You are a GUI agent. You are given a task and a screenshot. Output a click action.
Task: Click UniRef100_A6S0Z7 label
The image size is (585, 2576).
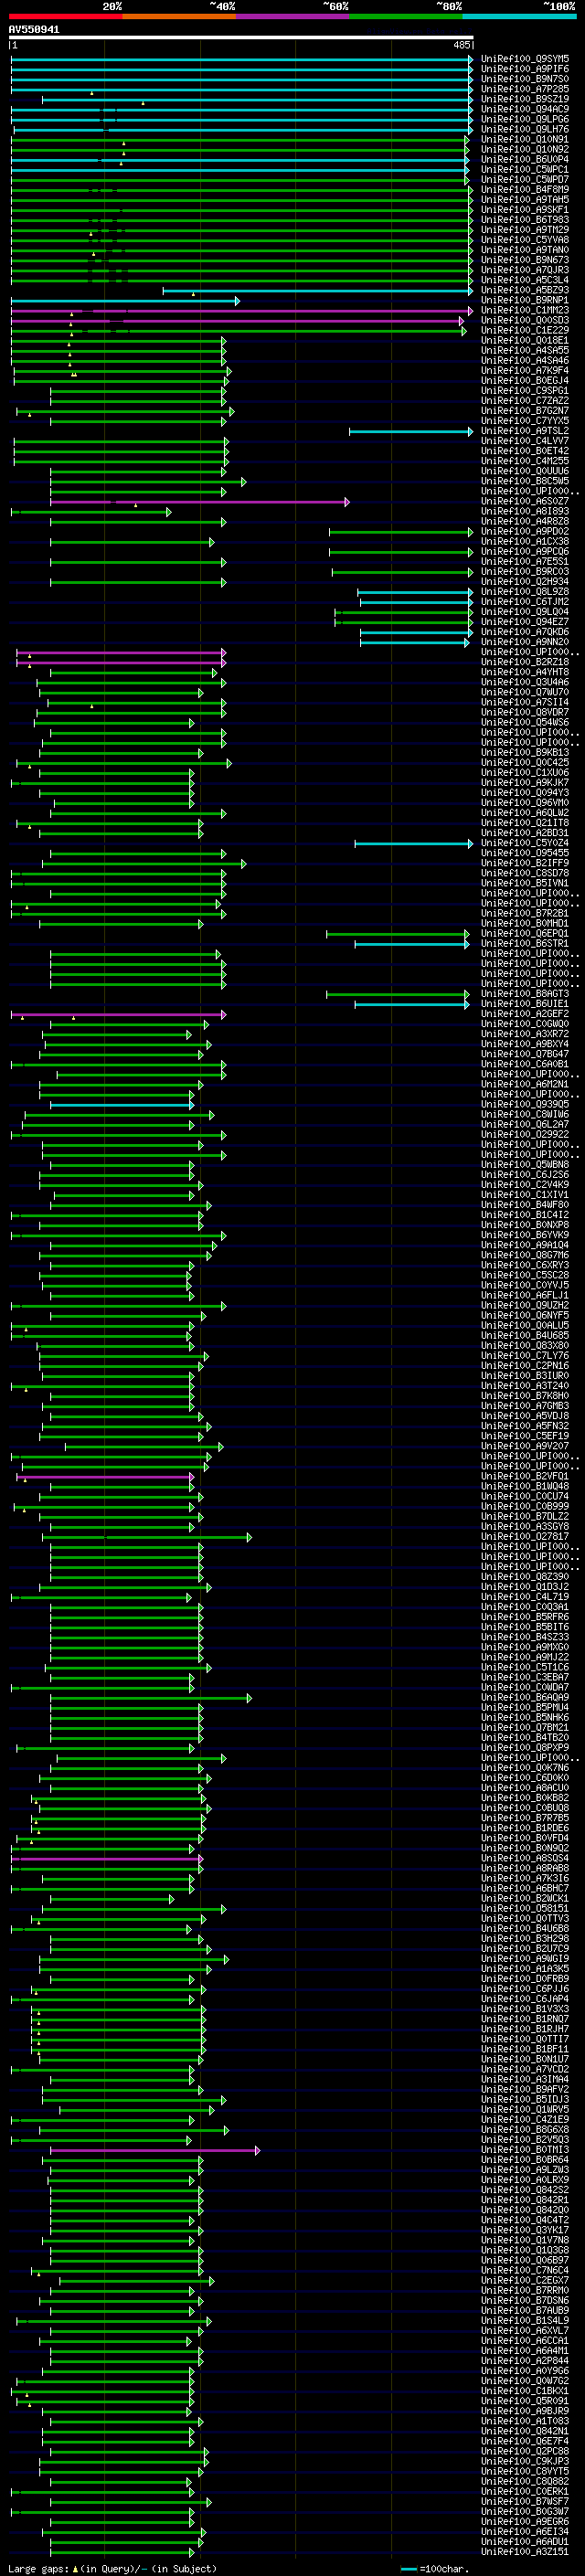525,501
